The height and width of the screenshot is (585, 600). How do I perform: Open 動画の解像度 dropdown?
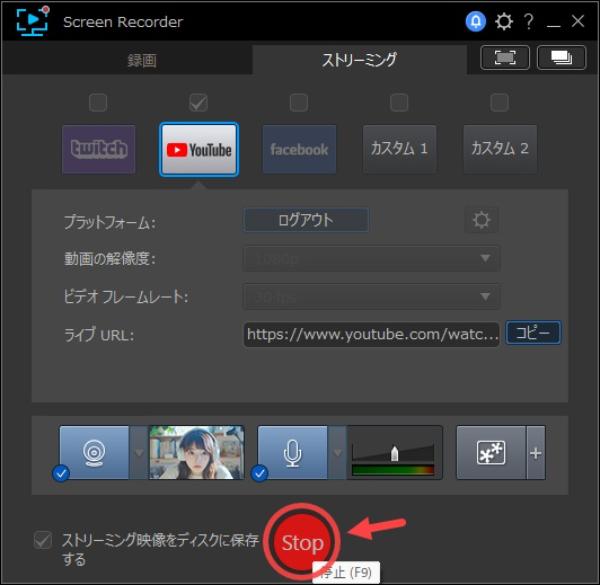(372, 259)
